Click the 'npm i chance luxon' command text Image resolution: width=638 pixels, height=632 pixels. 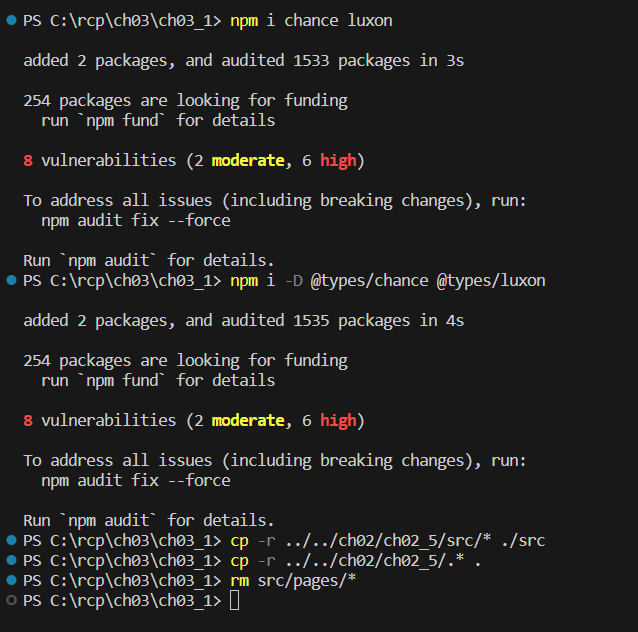click(x=311, y=20)
